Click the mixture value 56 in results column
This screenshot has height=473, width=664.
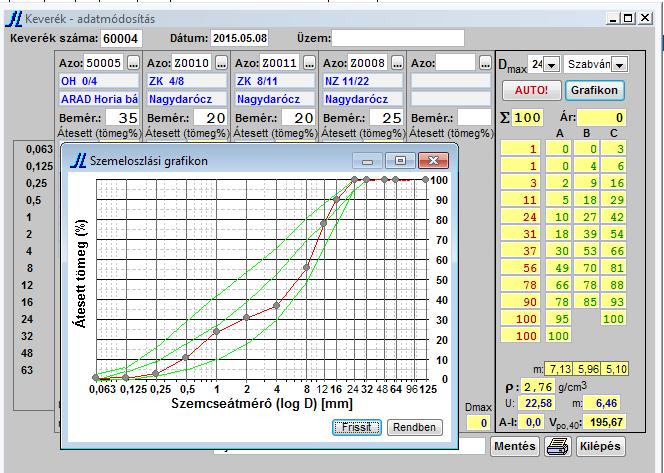click(x=520, y=268)
